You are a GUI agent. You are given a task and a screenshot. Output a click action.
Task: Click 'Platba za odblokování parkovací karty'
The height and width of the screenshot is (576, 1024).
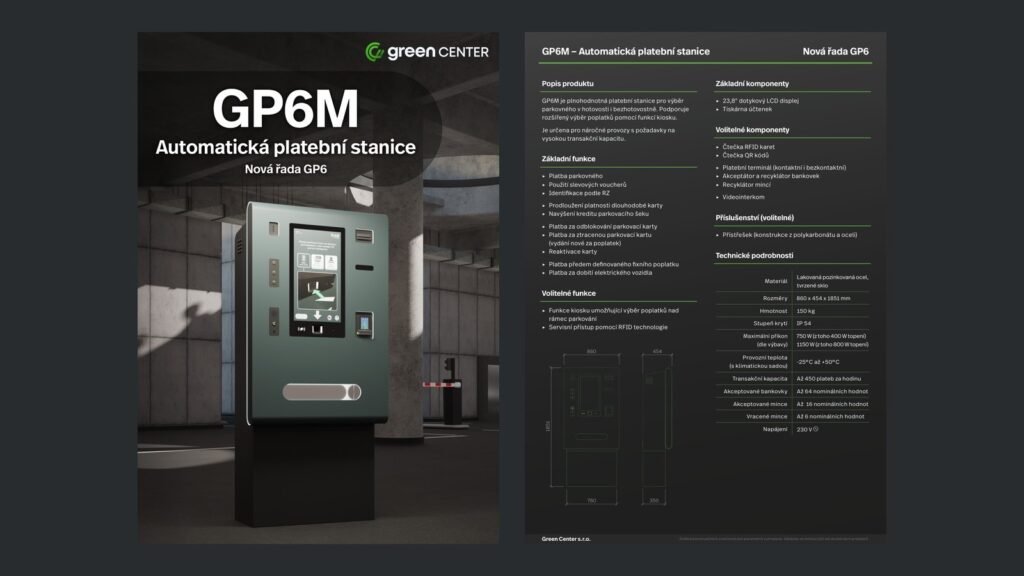(603, 226)
